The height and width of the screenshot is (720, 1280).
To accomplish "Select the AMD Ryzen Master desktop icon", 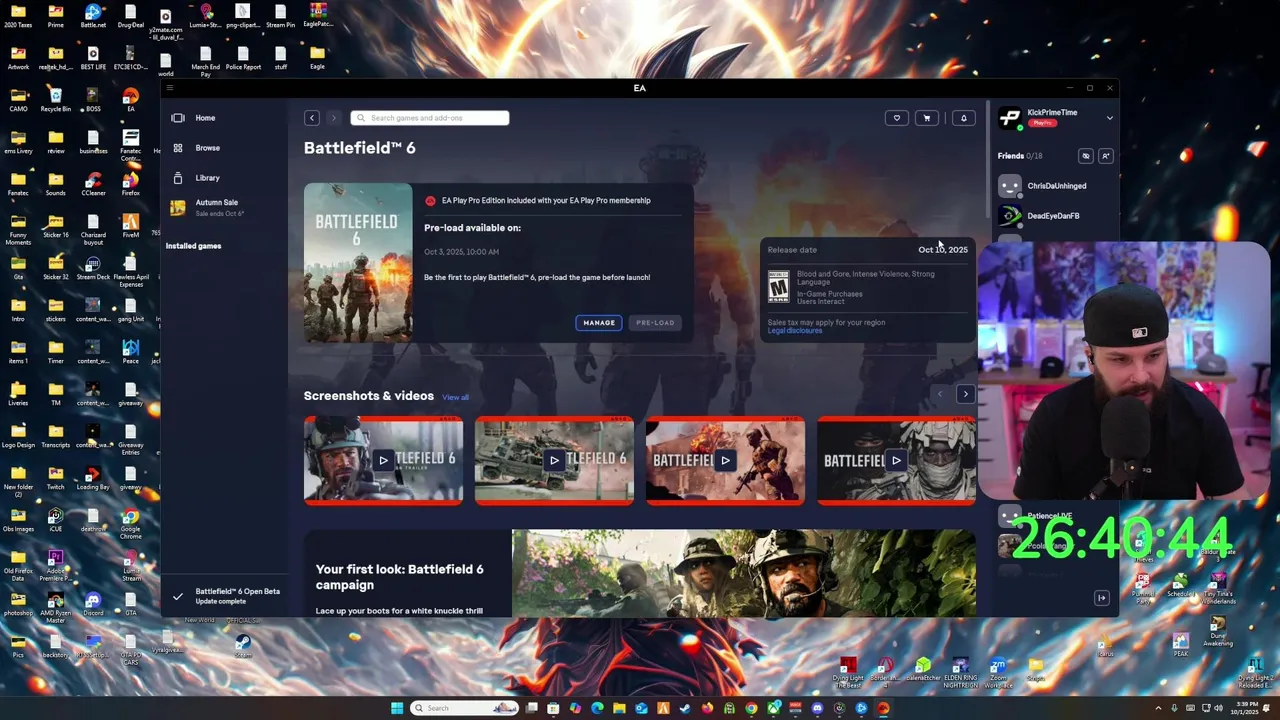I will pos(55,607).
